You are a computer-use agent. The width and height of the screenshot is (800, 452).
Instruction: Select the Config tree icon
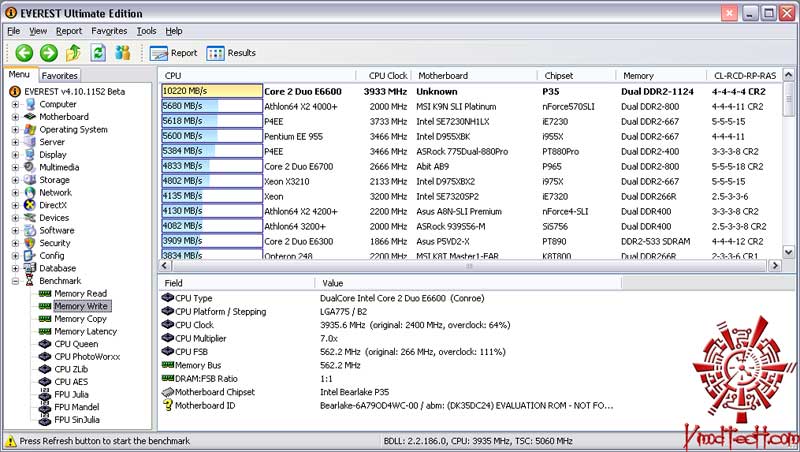coord(30,256)
